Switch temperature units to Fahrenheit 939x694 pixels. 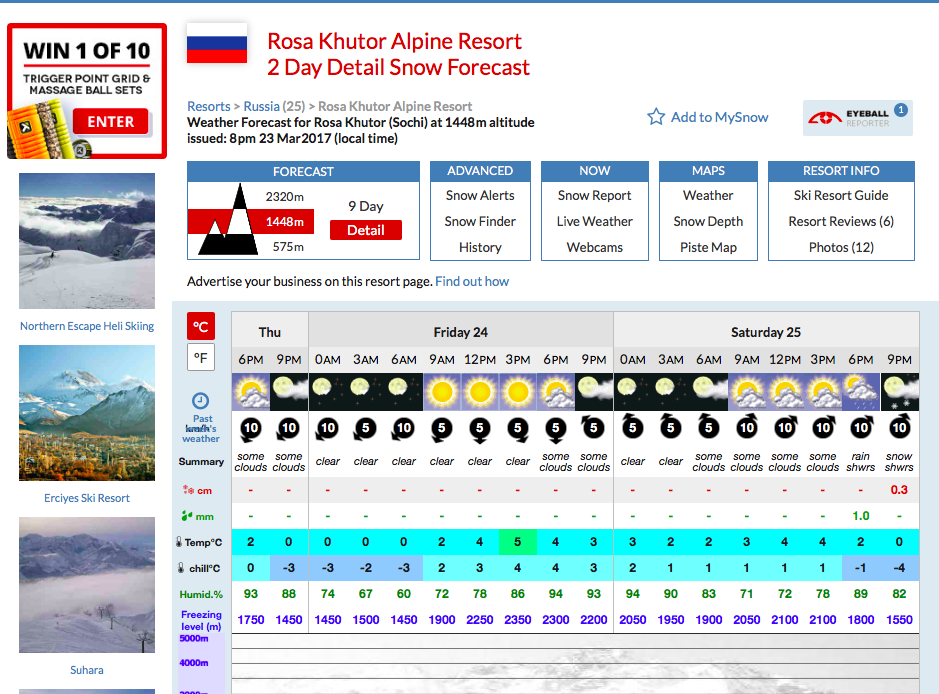201,357
